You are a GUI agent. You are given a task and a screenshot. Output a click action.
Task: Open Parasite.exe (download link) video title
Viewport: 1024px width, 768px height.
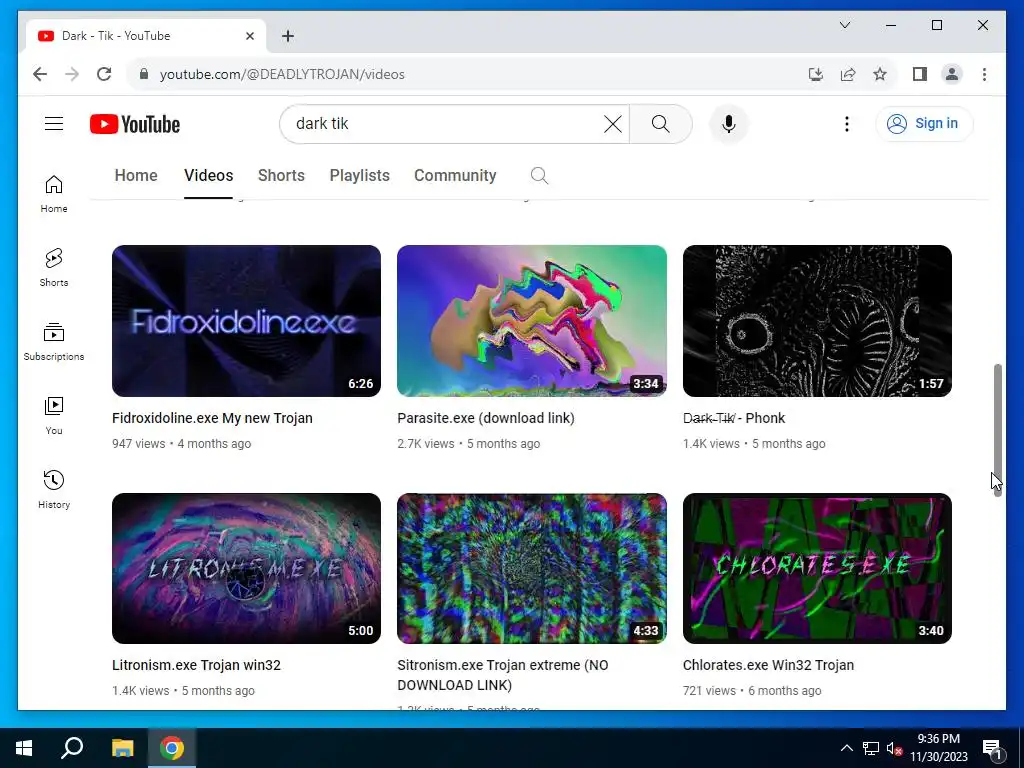pyautogui.click(x=486, y=418)
